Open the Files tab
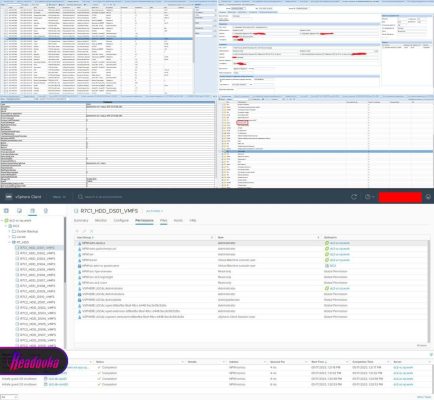 point(163,220)
